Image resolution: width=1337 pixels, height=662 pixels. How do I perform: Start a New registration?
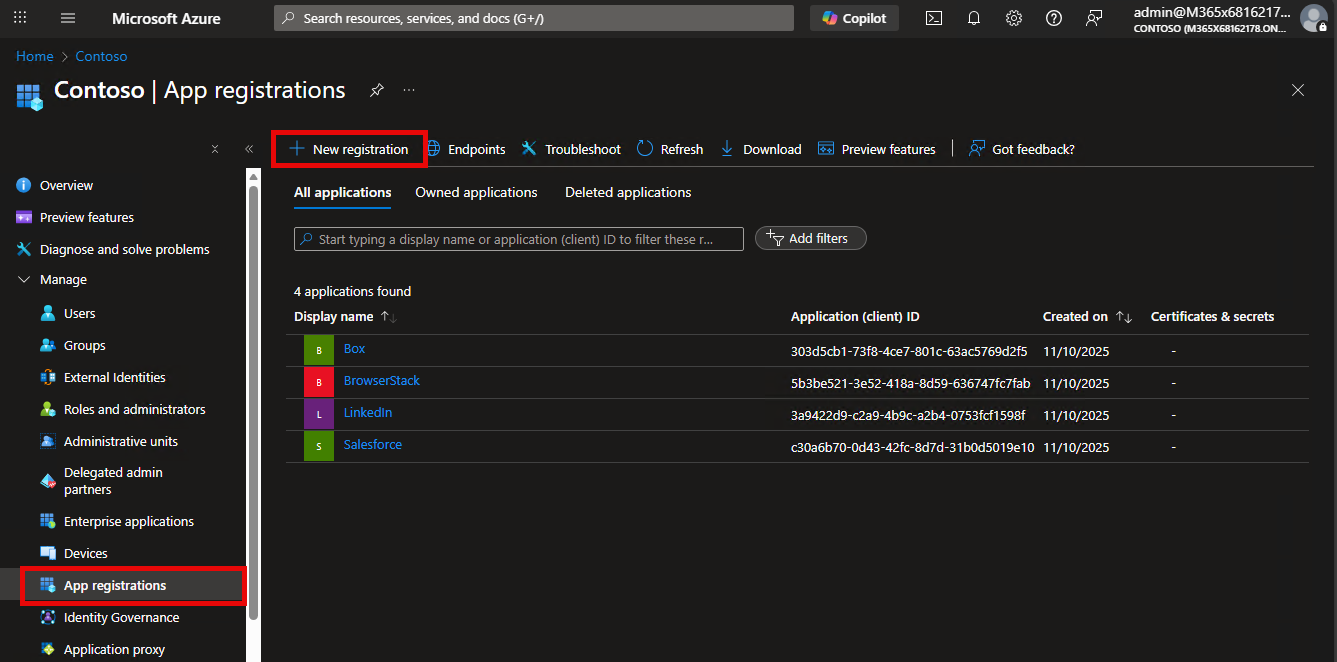pos(349,148)
